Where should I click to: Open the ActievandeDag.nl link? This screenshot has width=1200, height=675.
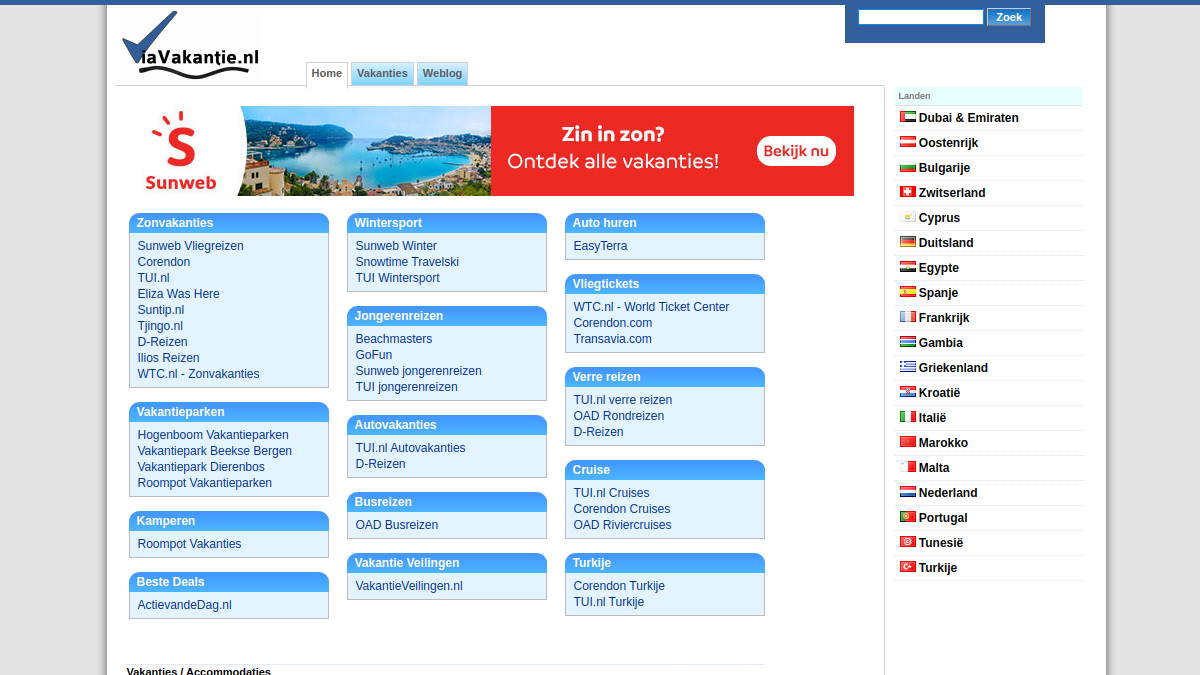coord(185,605)
